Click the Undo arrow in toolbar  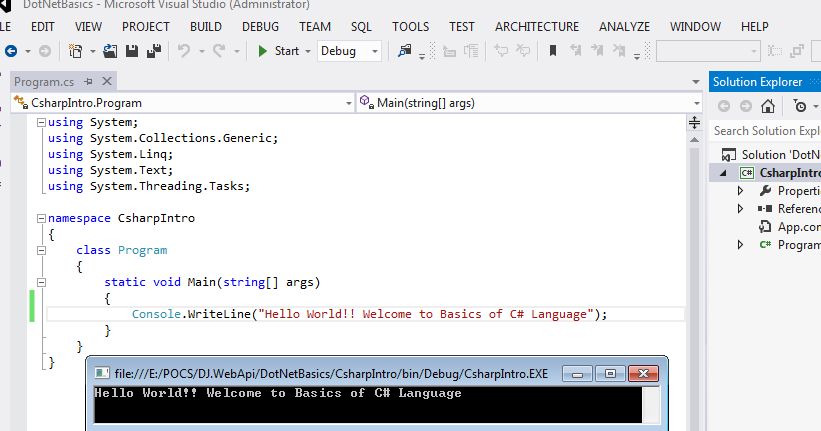pos(184,50)
